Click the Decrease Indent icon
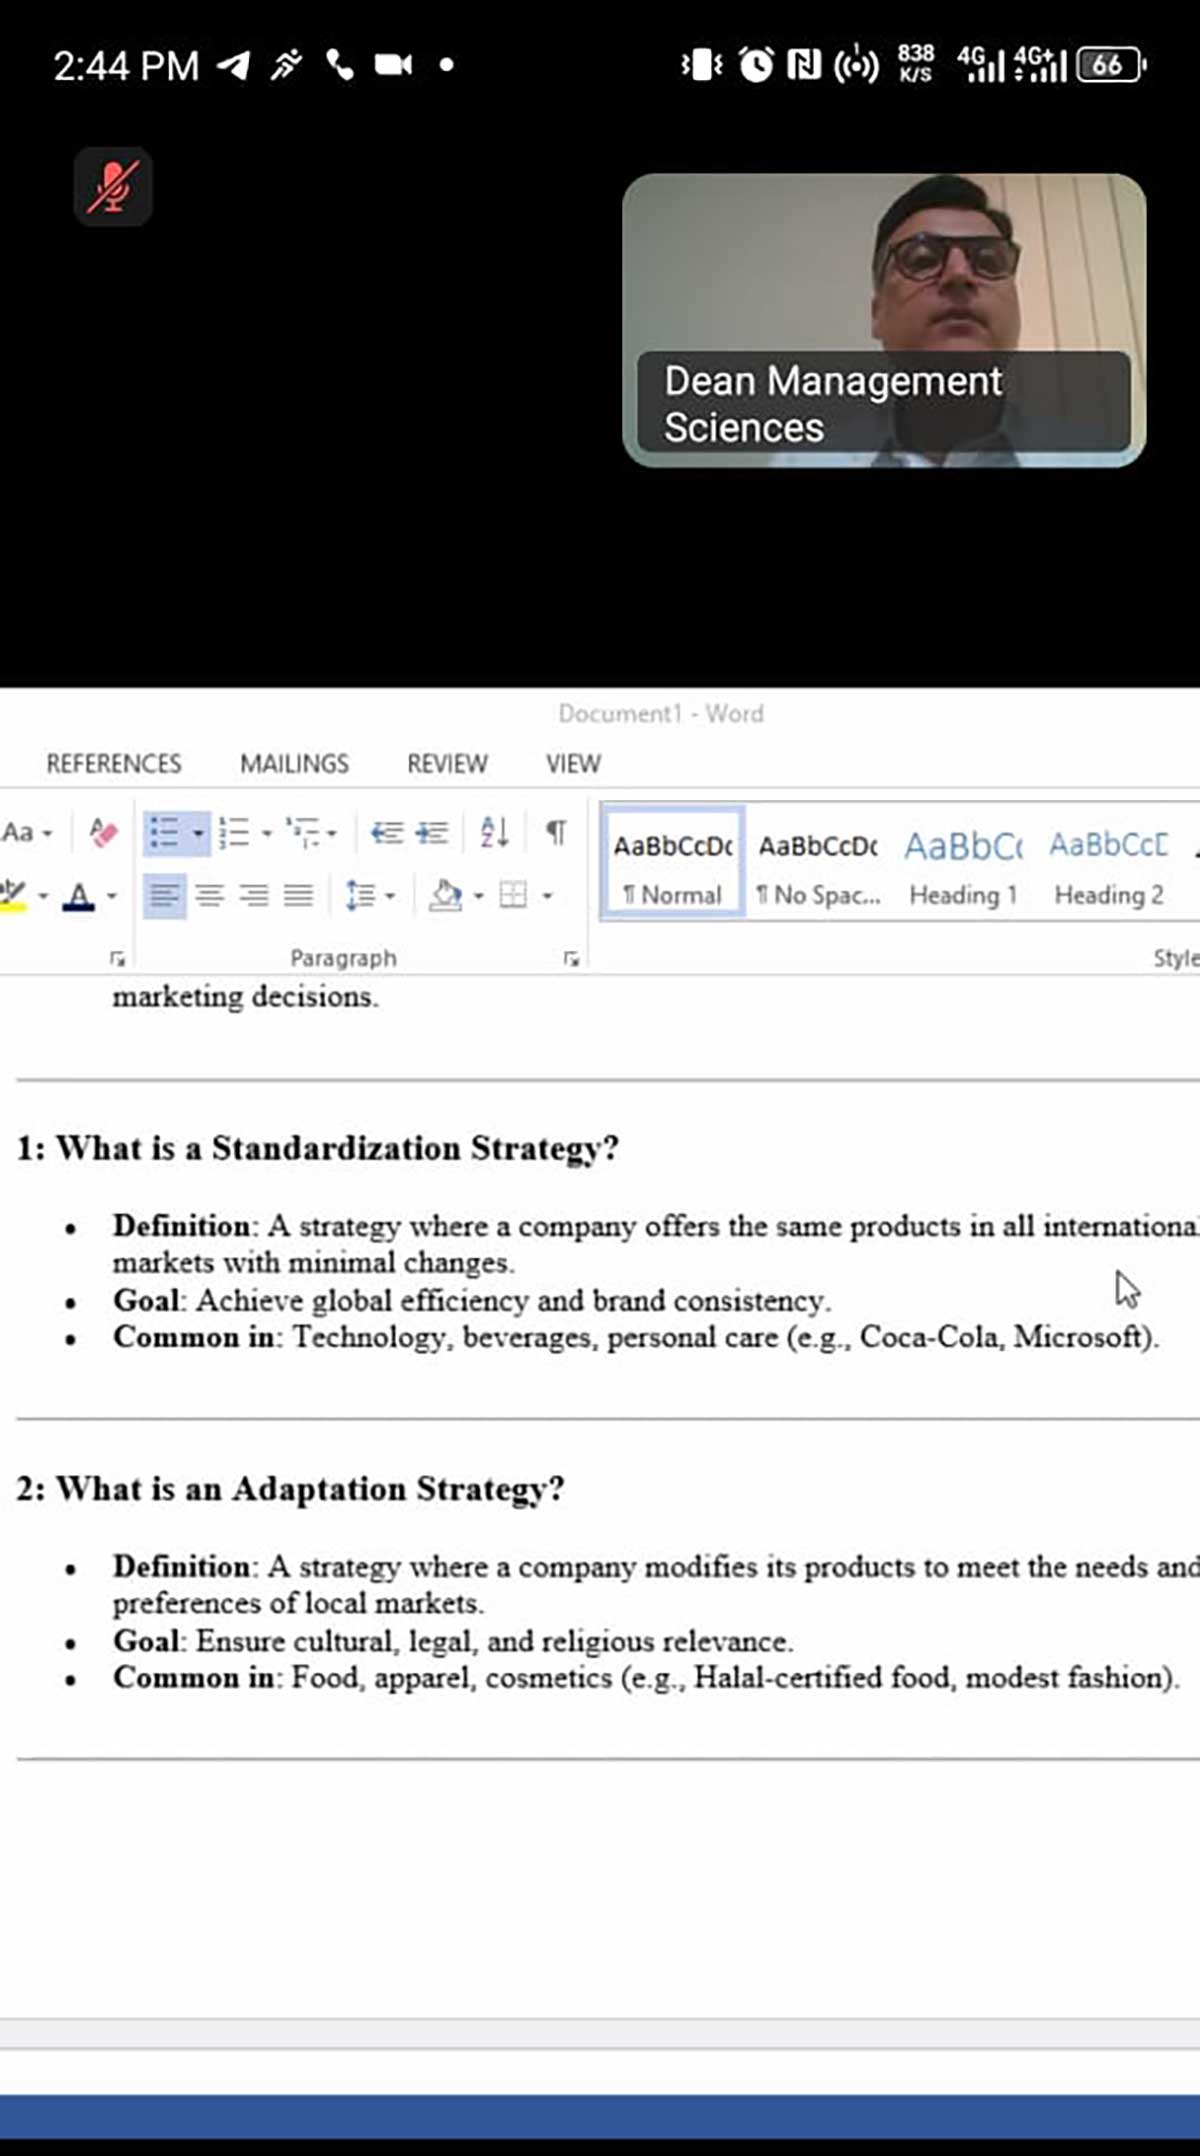The height and width of the screenshot is (2156, 1200). pos(386,832)
